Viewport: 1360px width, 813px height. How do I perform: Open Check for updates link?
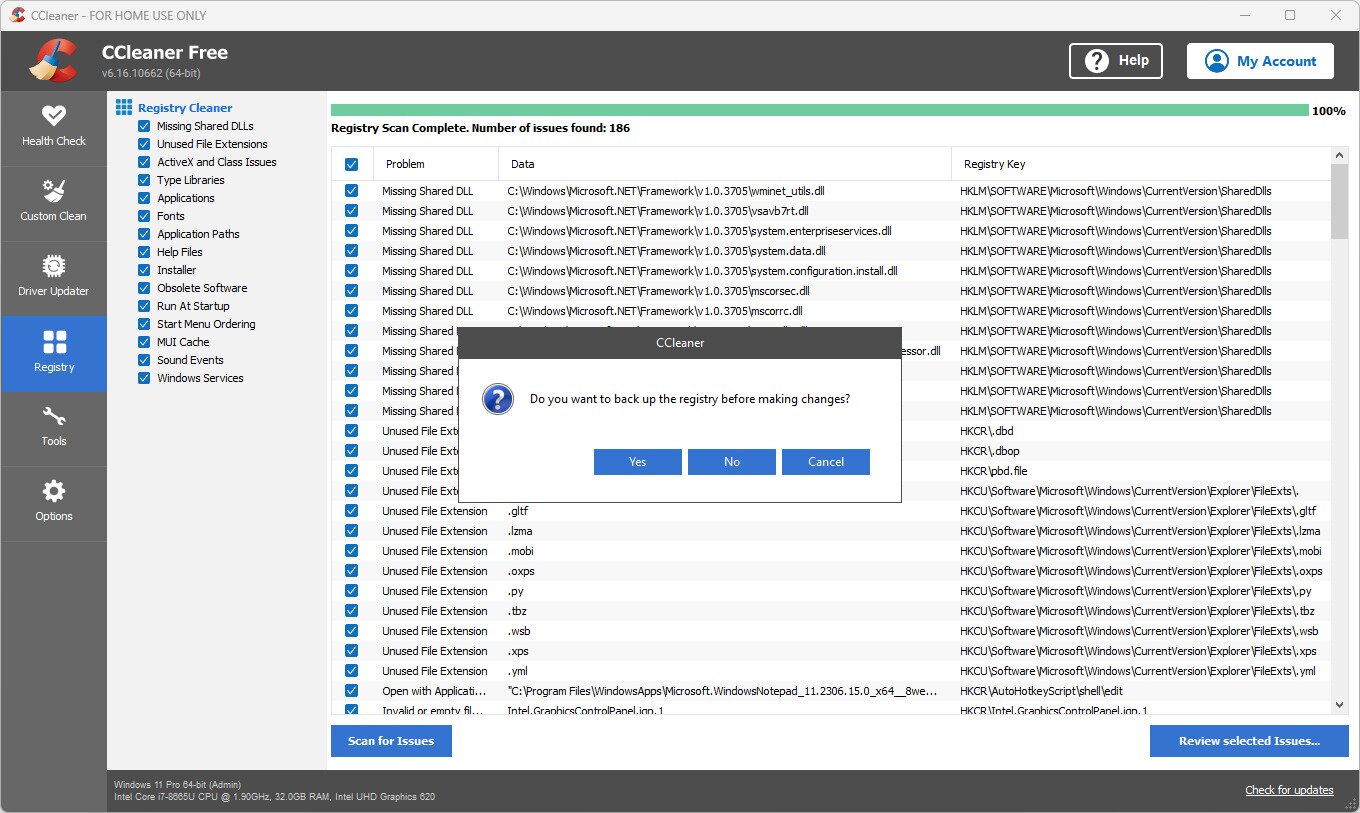(x=1289, y=790)
